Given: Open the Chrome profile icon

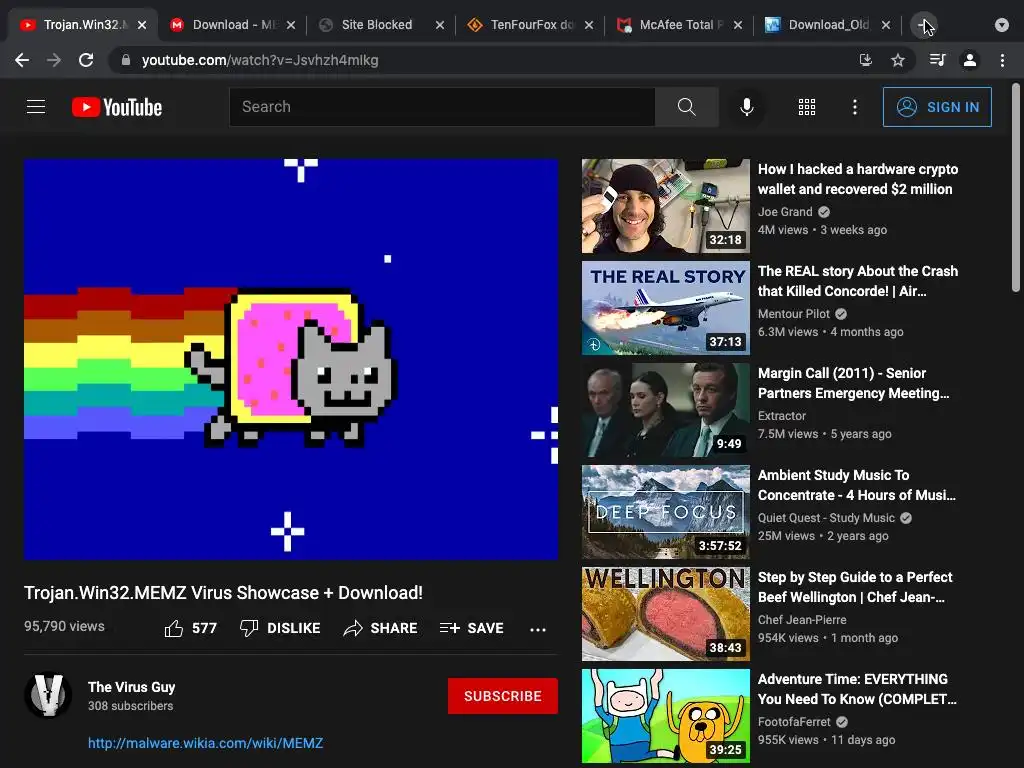Looking at the screenshot, I should coord(970,60).
